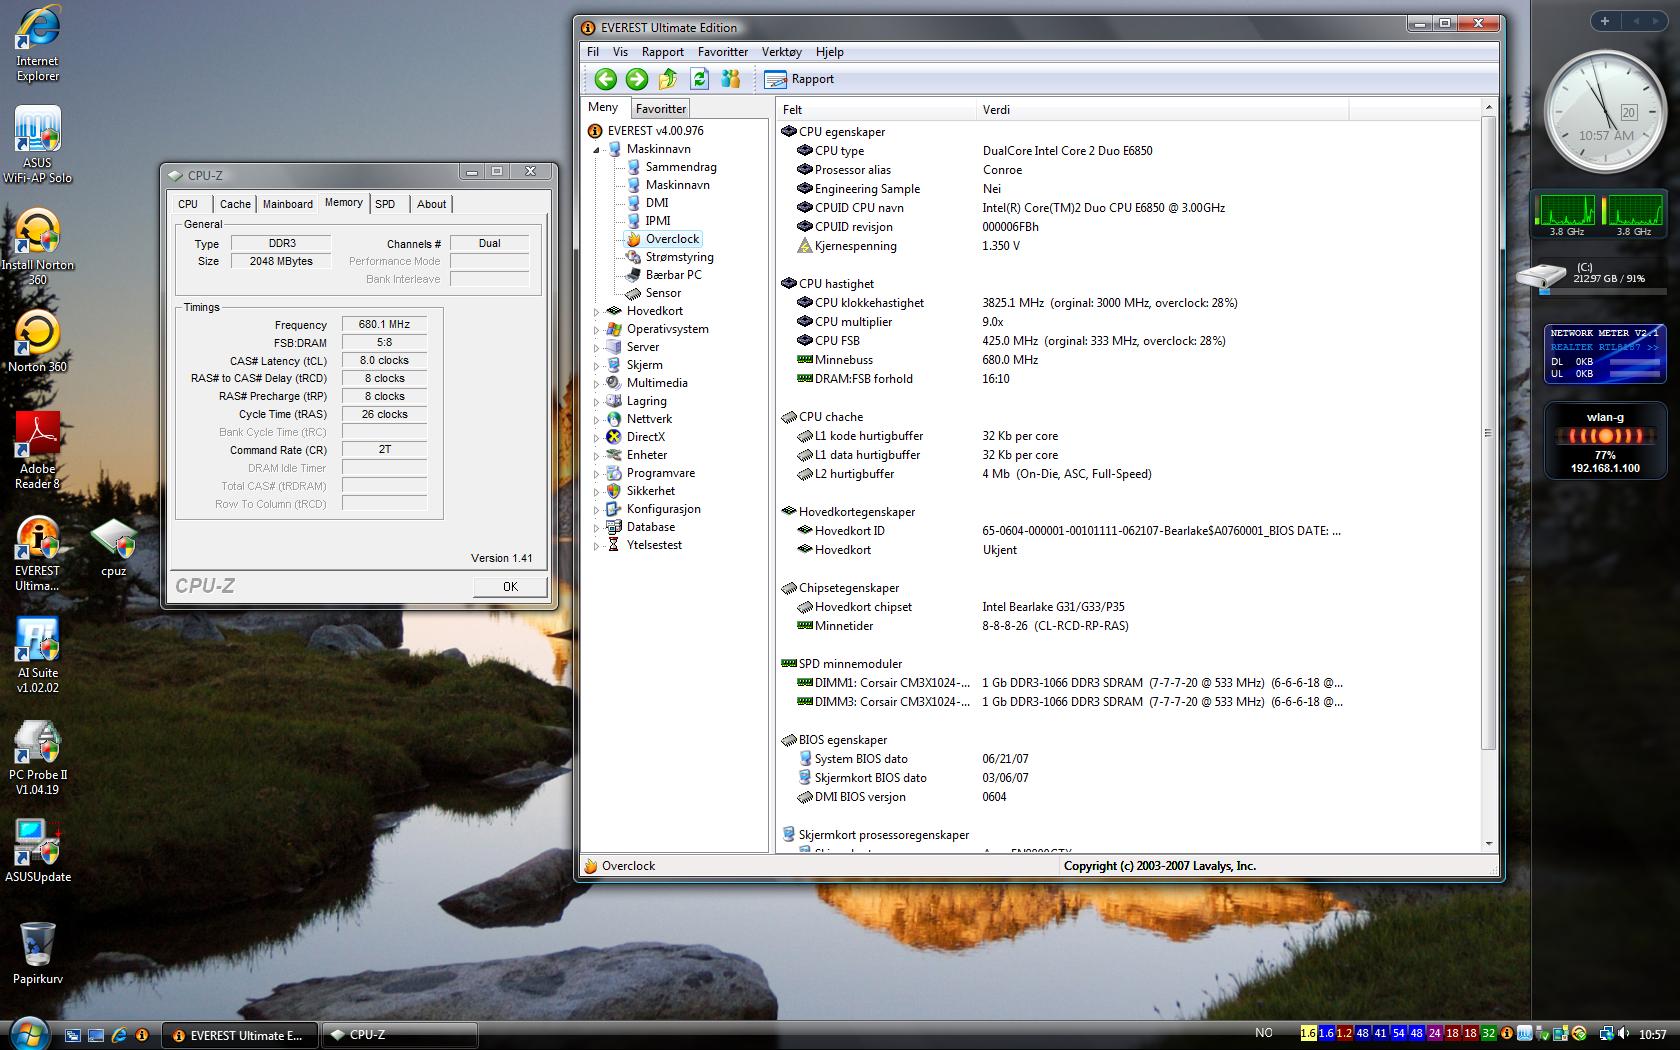Expand the Skjerm tree node
Viewport: 1680px width, 1050px height.
(597, 365)
